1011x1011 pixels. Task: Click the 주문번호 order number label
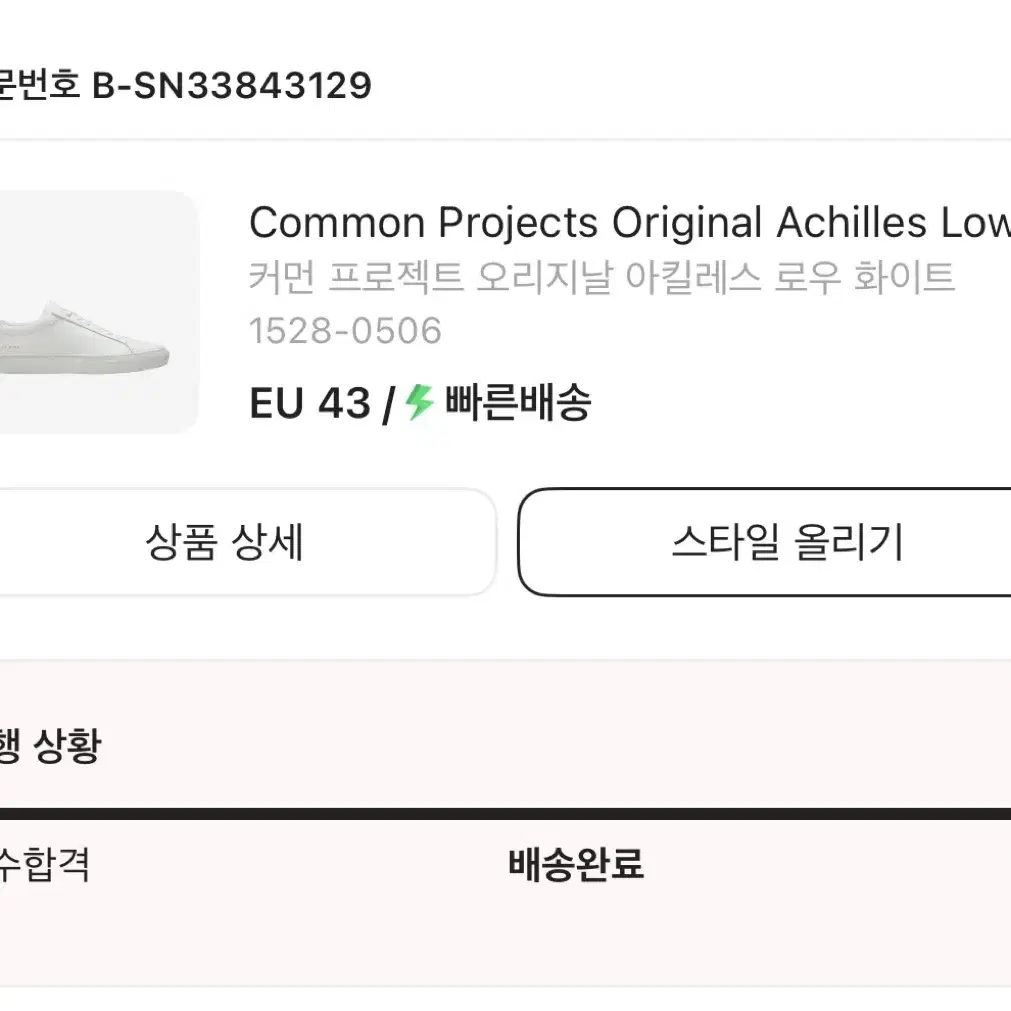tap(39, 85)
